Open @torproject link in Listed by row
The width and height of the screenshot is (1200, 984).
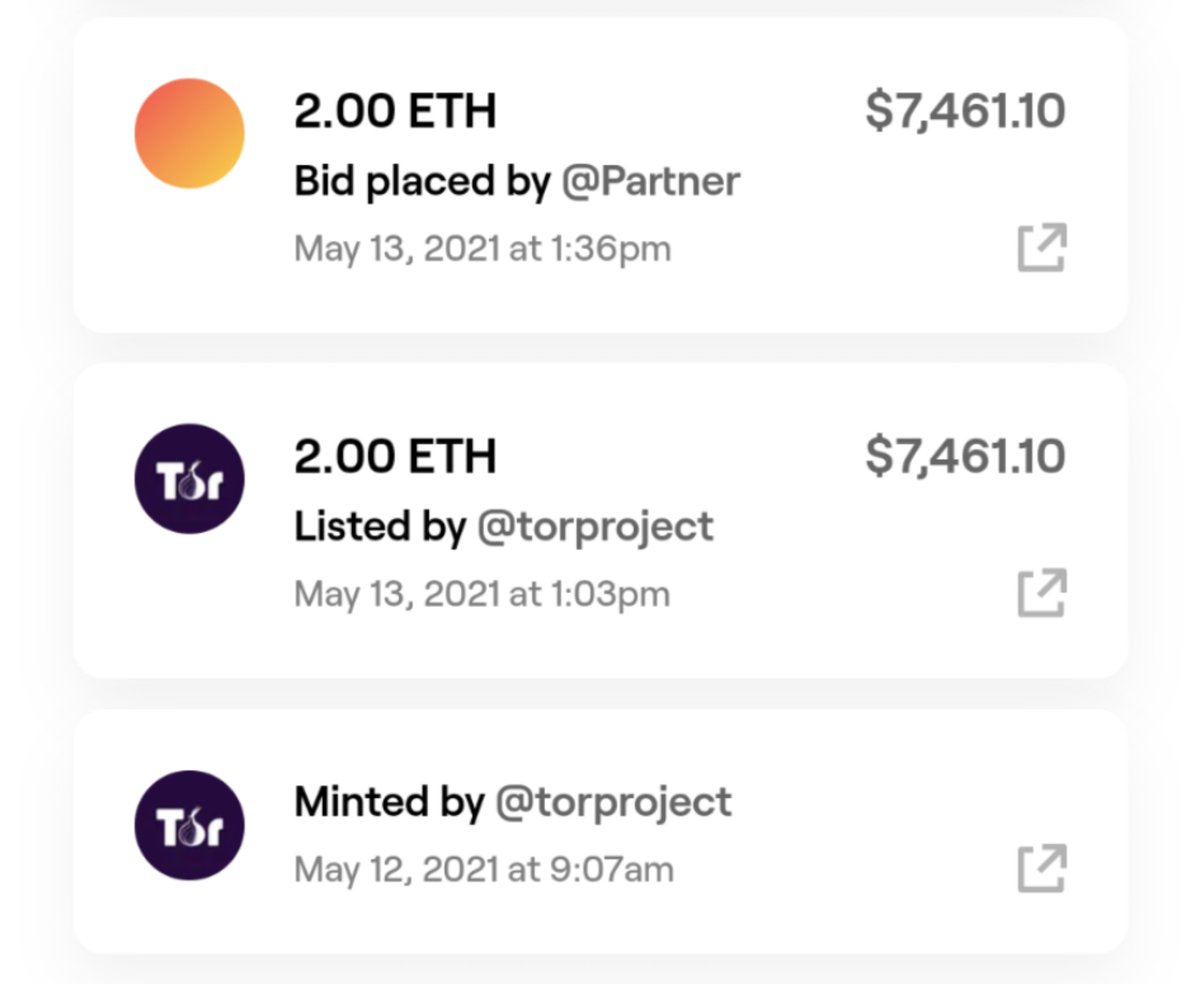595,527
